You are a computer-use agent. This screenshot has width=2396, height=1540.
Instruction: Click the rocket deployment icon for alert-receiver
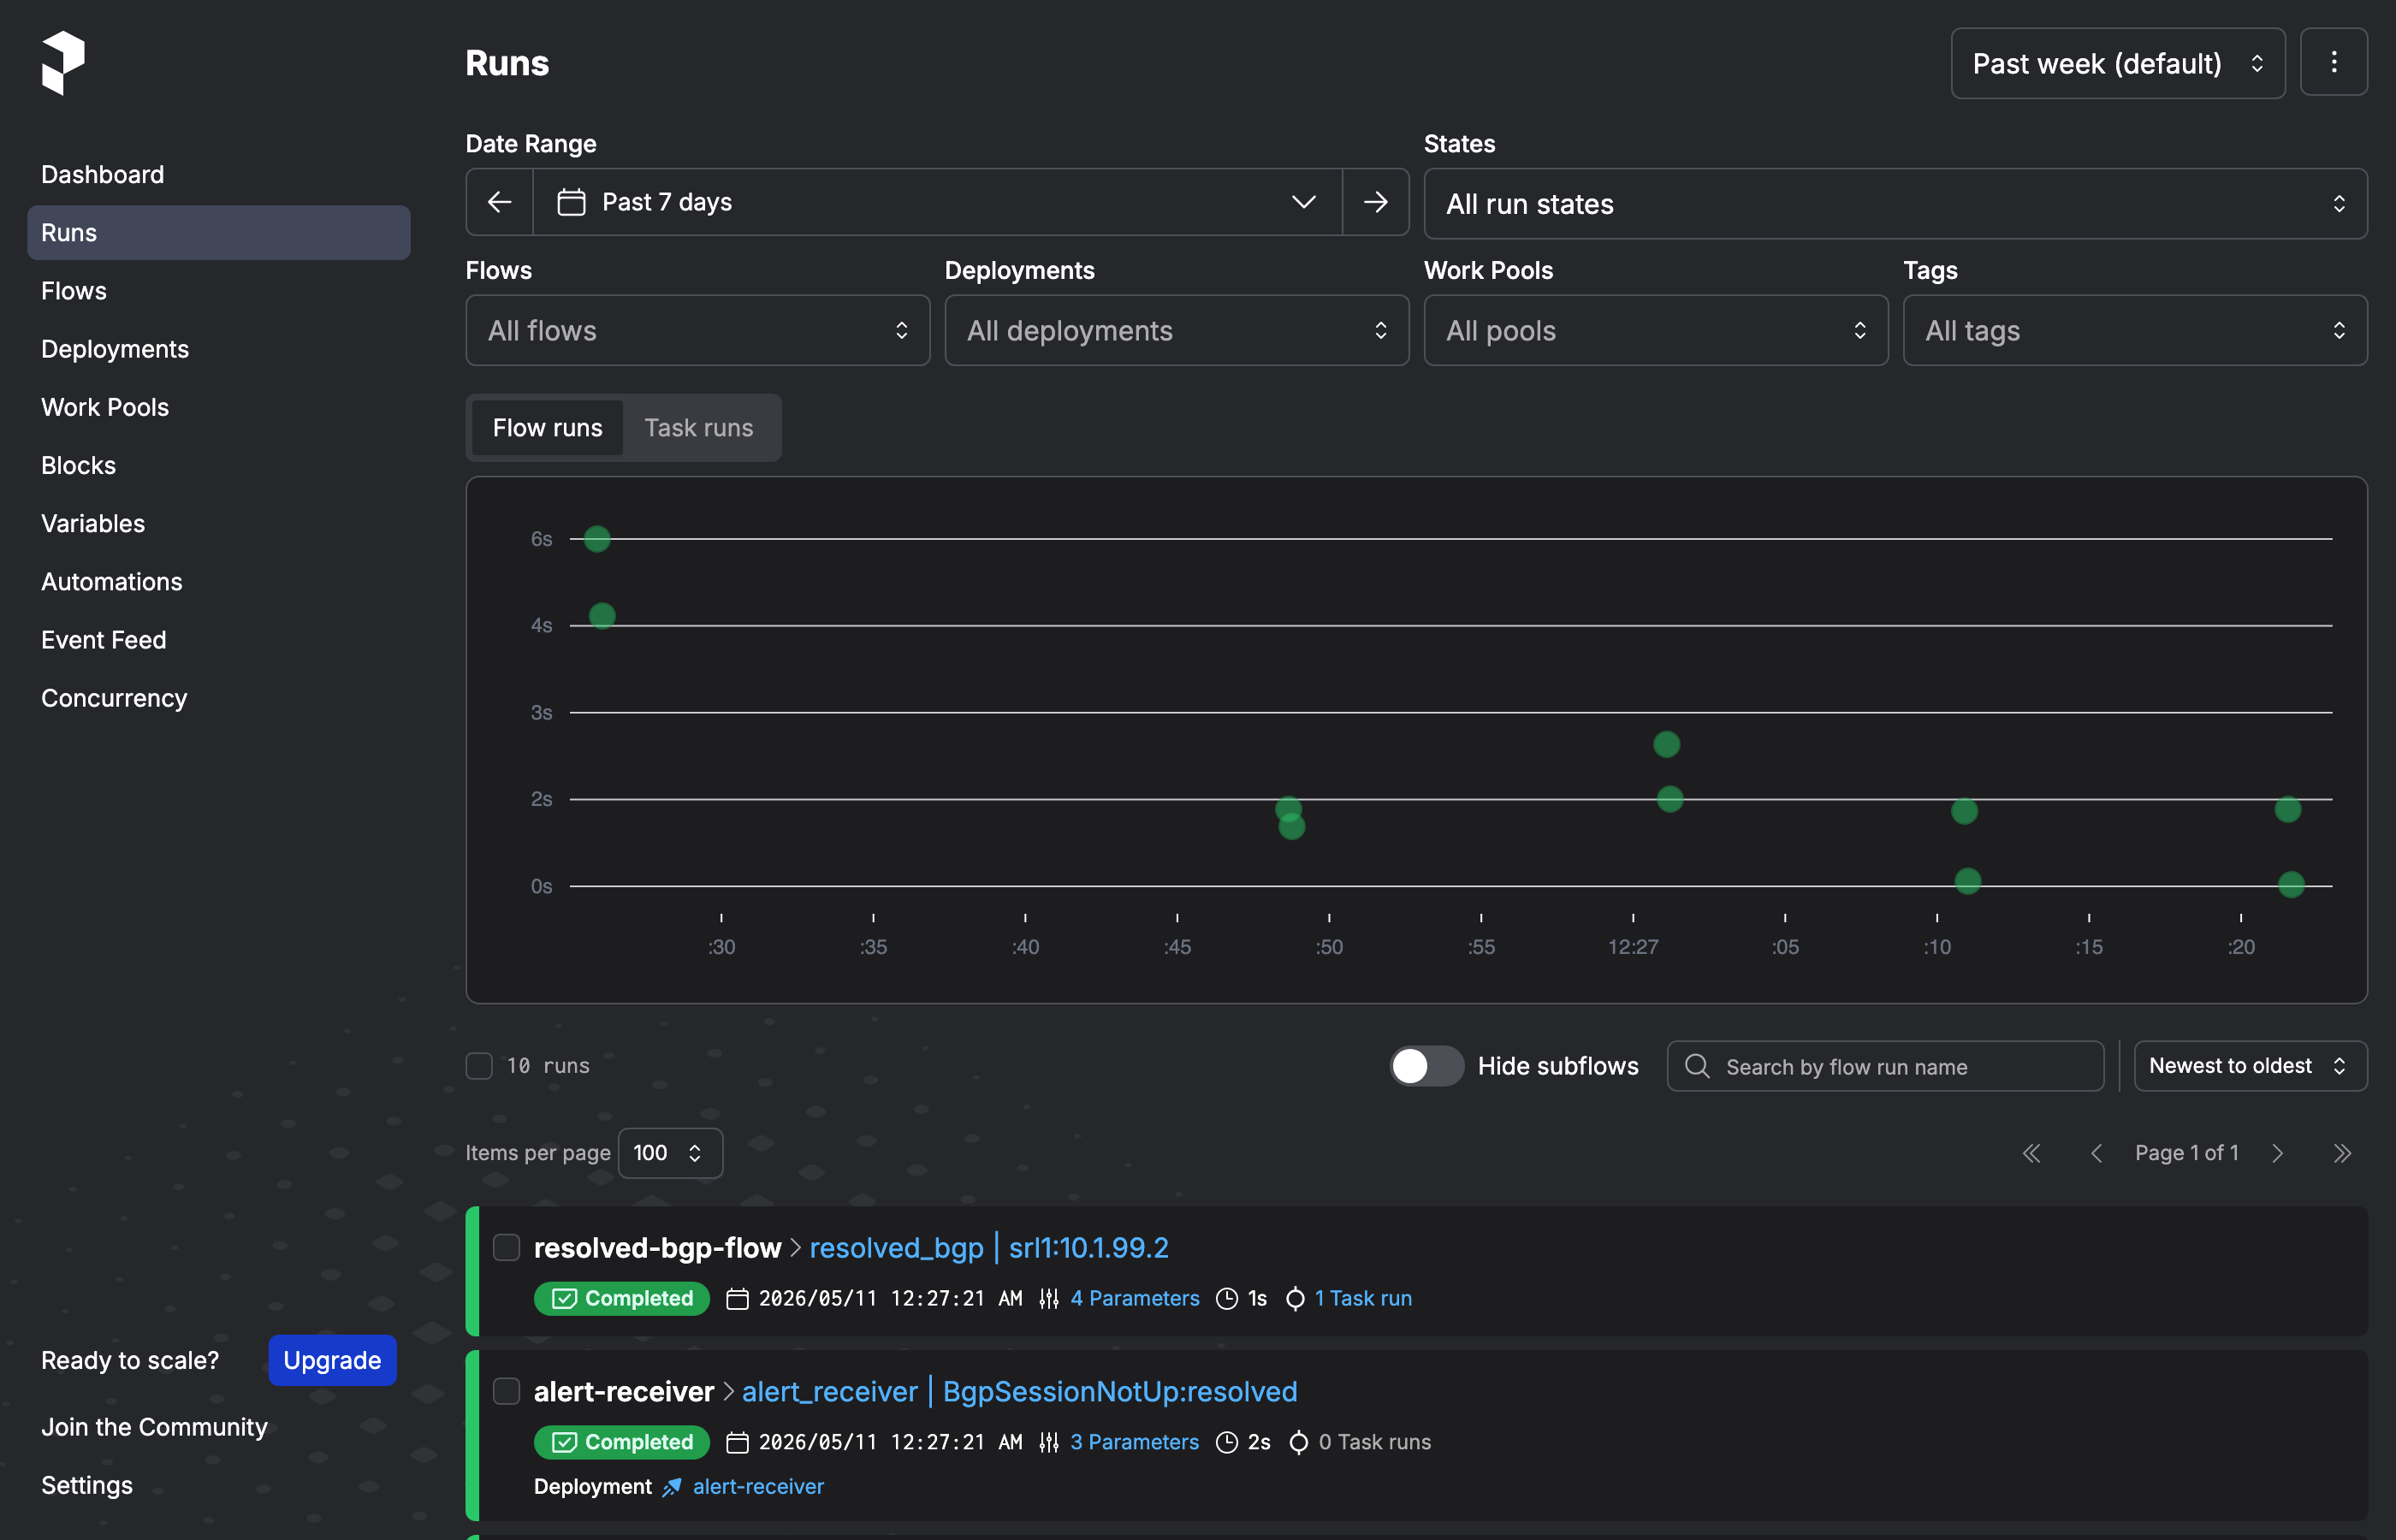pyautogui.click(x=672, y=1487)
